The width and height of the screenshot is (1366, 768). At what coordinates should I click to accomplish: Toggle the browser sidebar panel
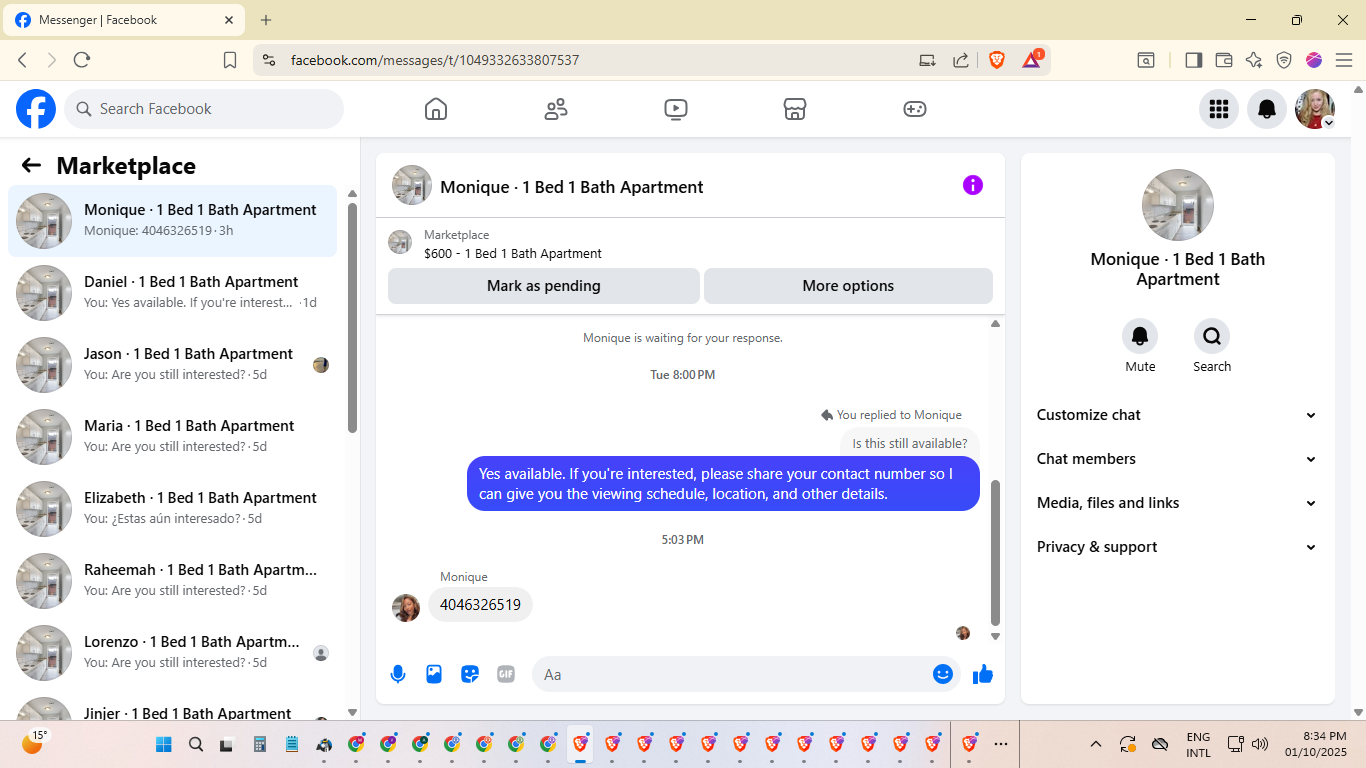coord(1193,60)
